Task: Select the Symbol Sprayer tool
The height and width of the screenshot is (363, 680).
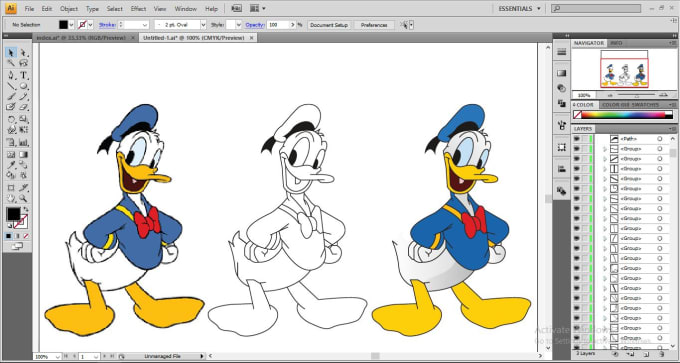Action: click(11, 142)
